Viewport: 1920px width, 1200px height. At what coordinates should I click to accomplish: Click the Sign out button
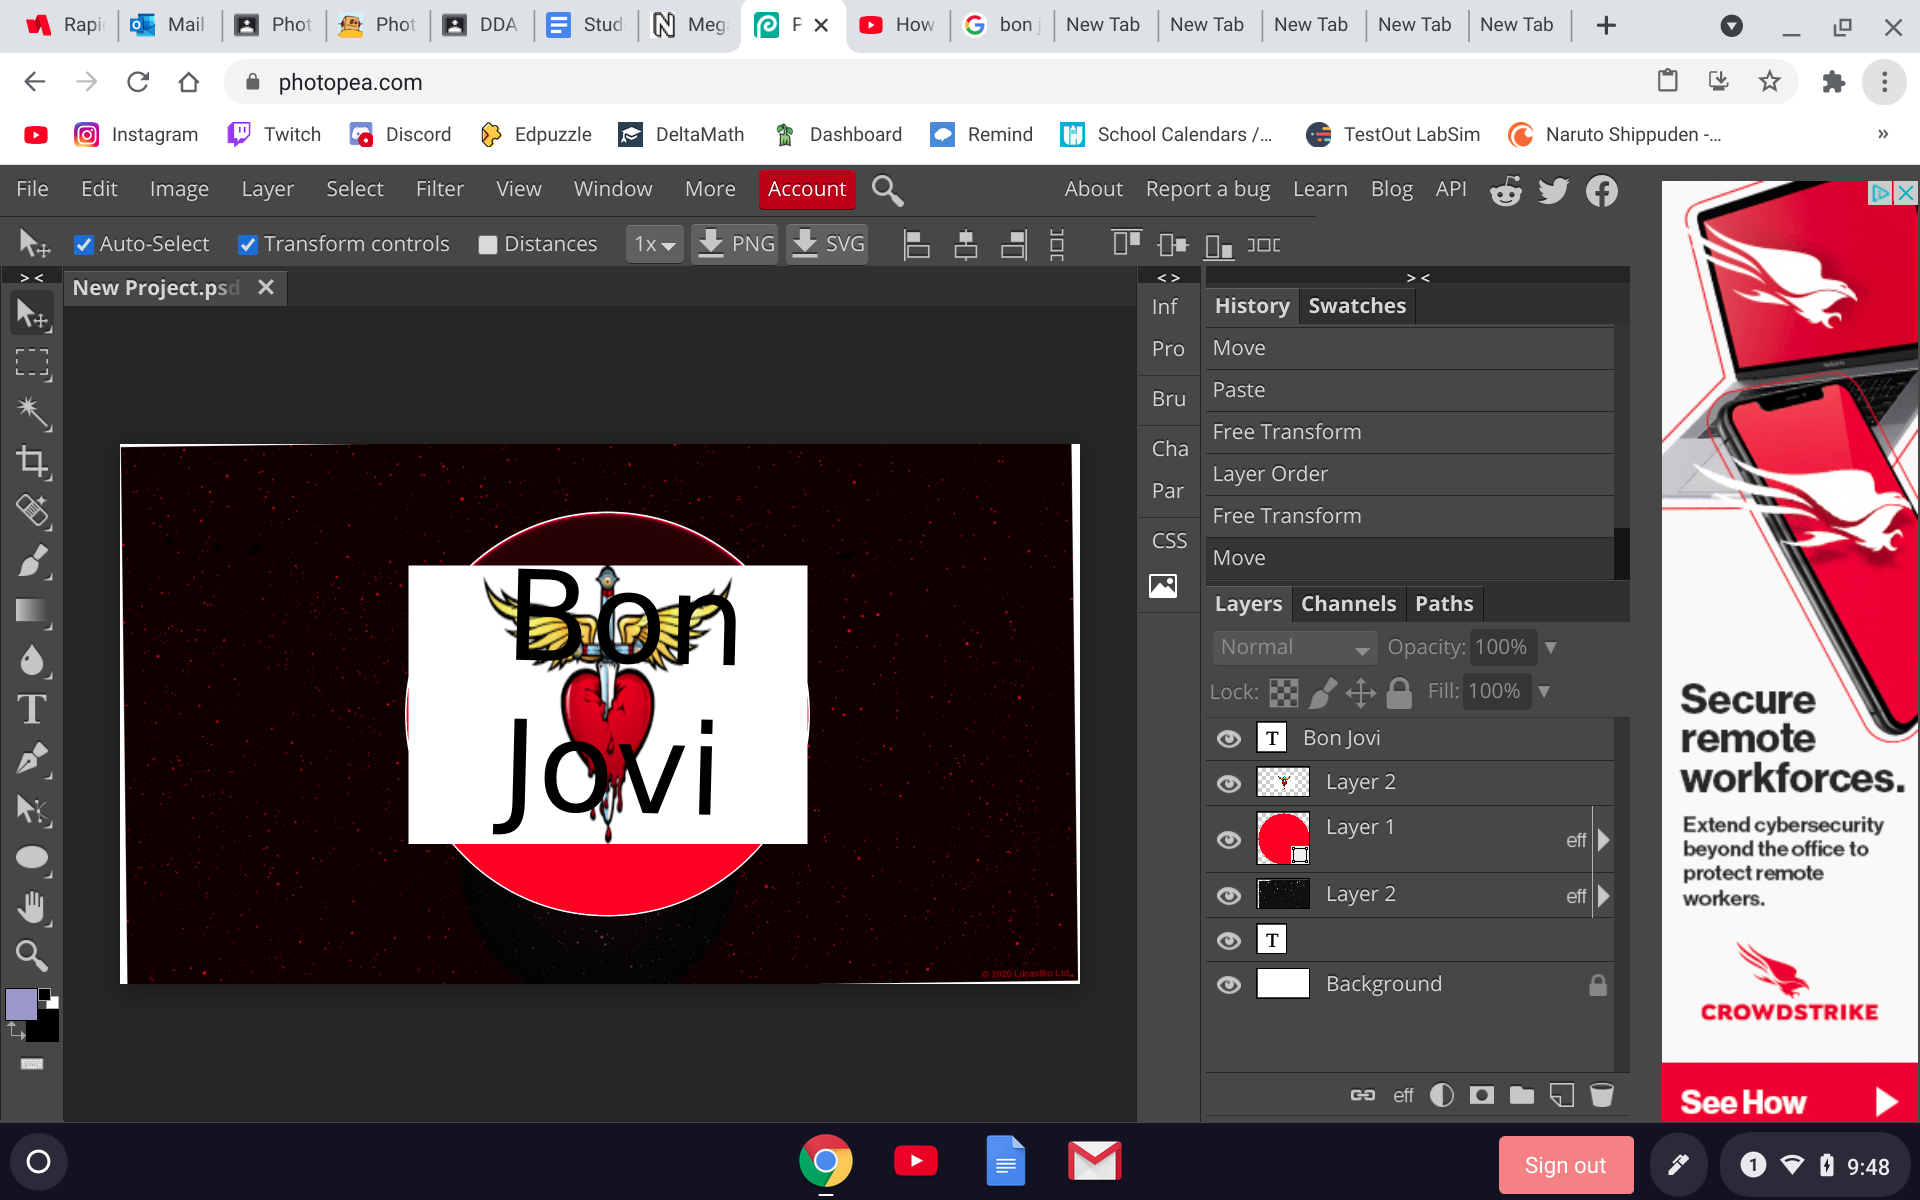click(1566, 1165)
